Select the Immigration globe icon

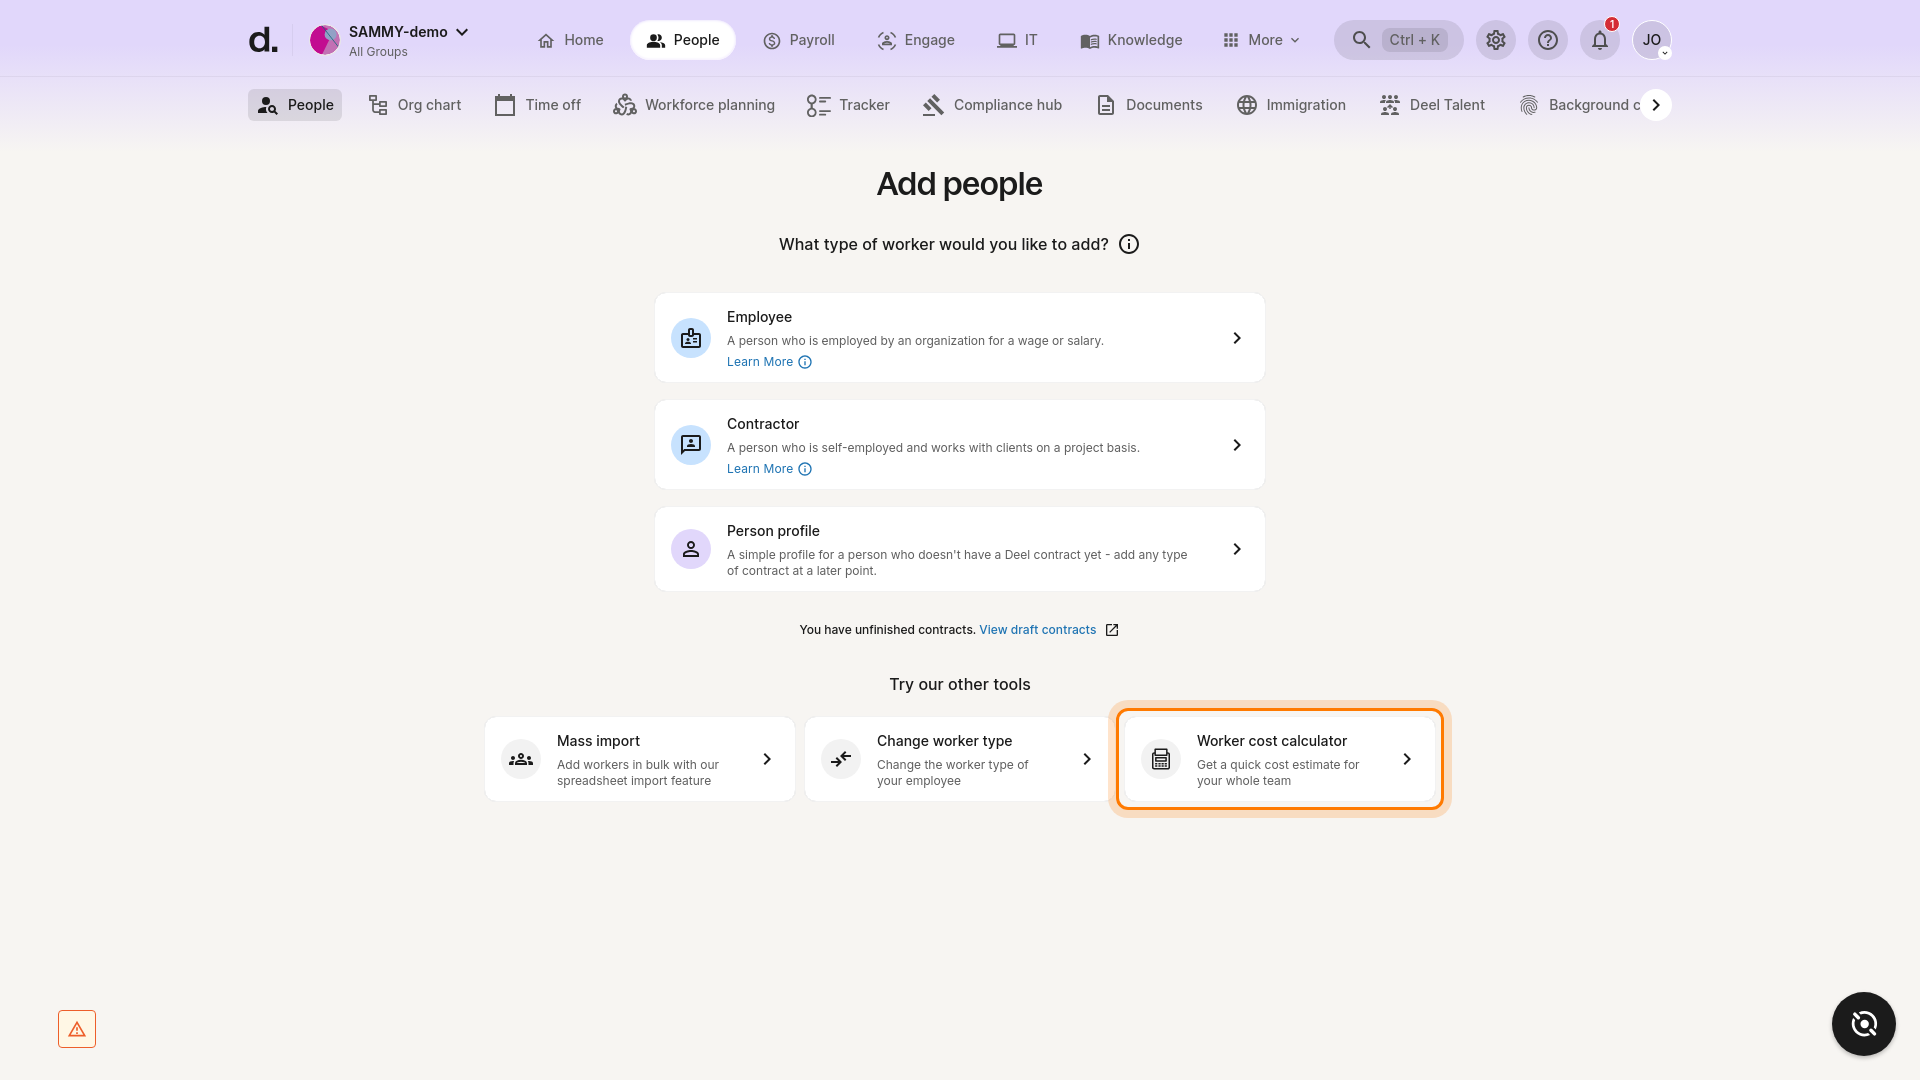point(1246,104)
